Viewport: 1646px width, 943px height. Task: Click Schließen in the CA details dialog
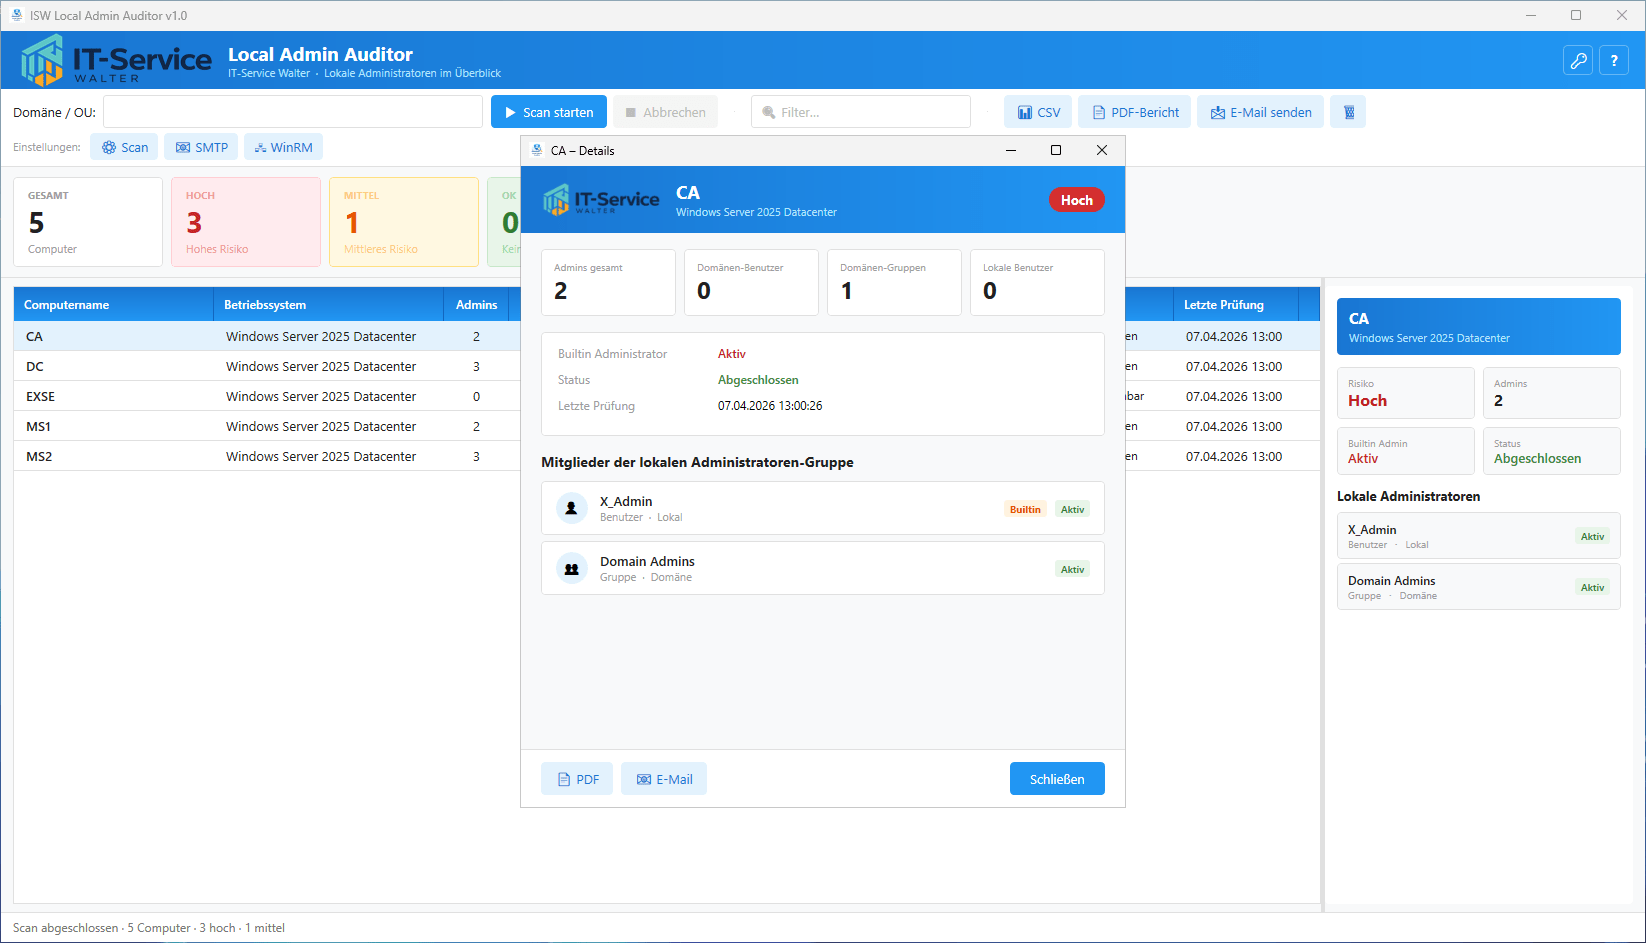(x=1056, y=779)
